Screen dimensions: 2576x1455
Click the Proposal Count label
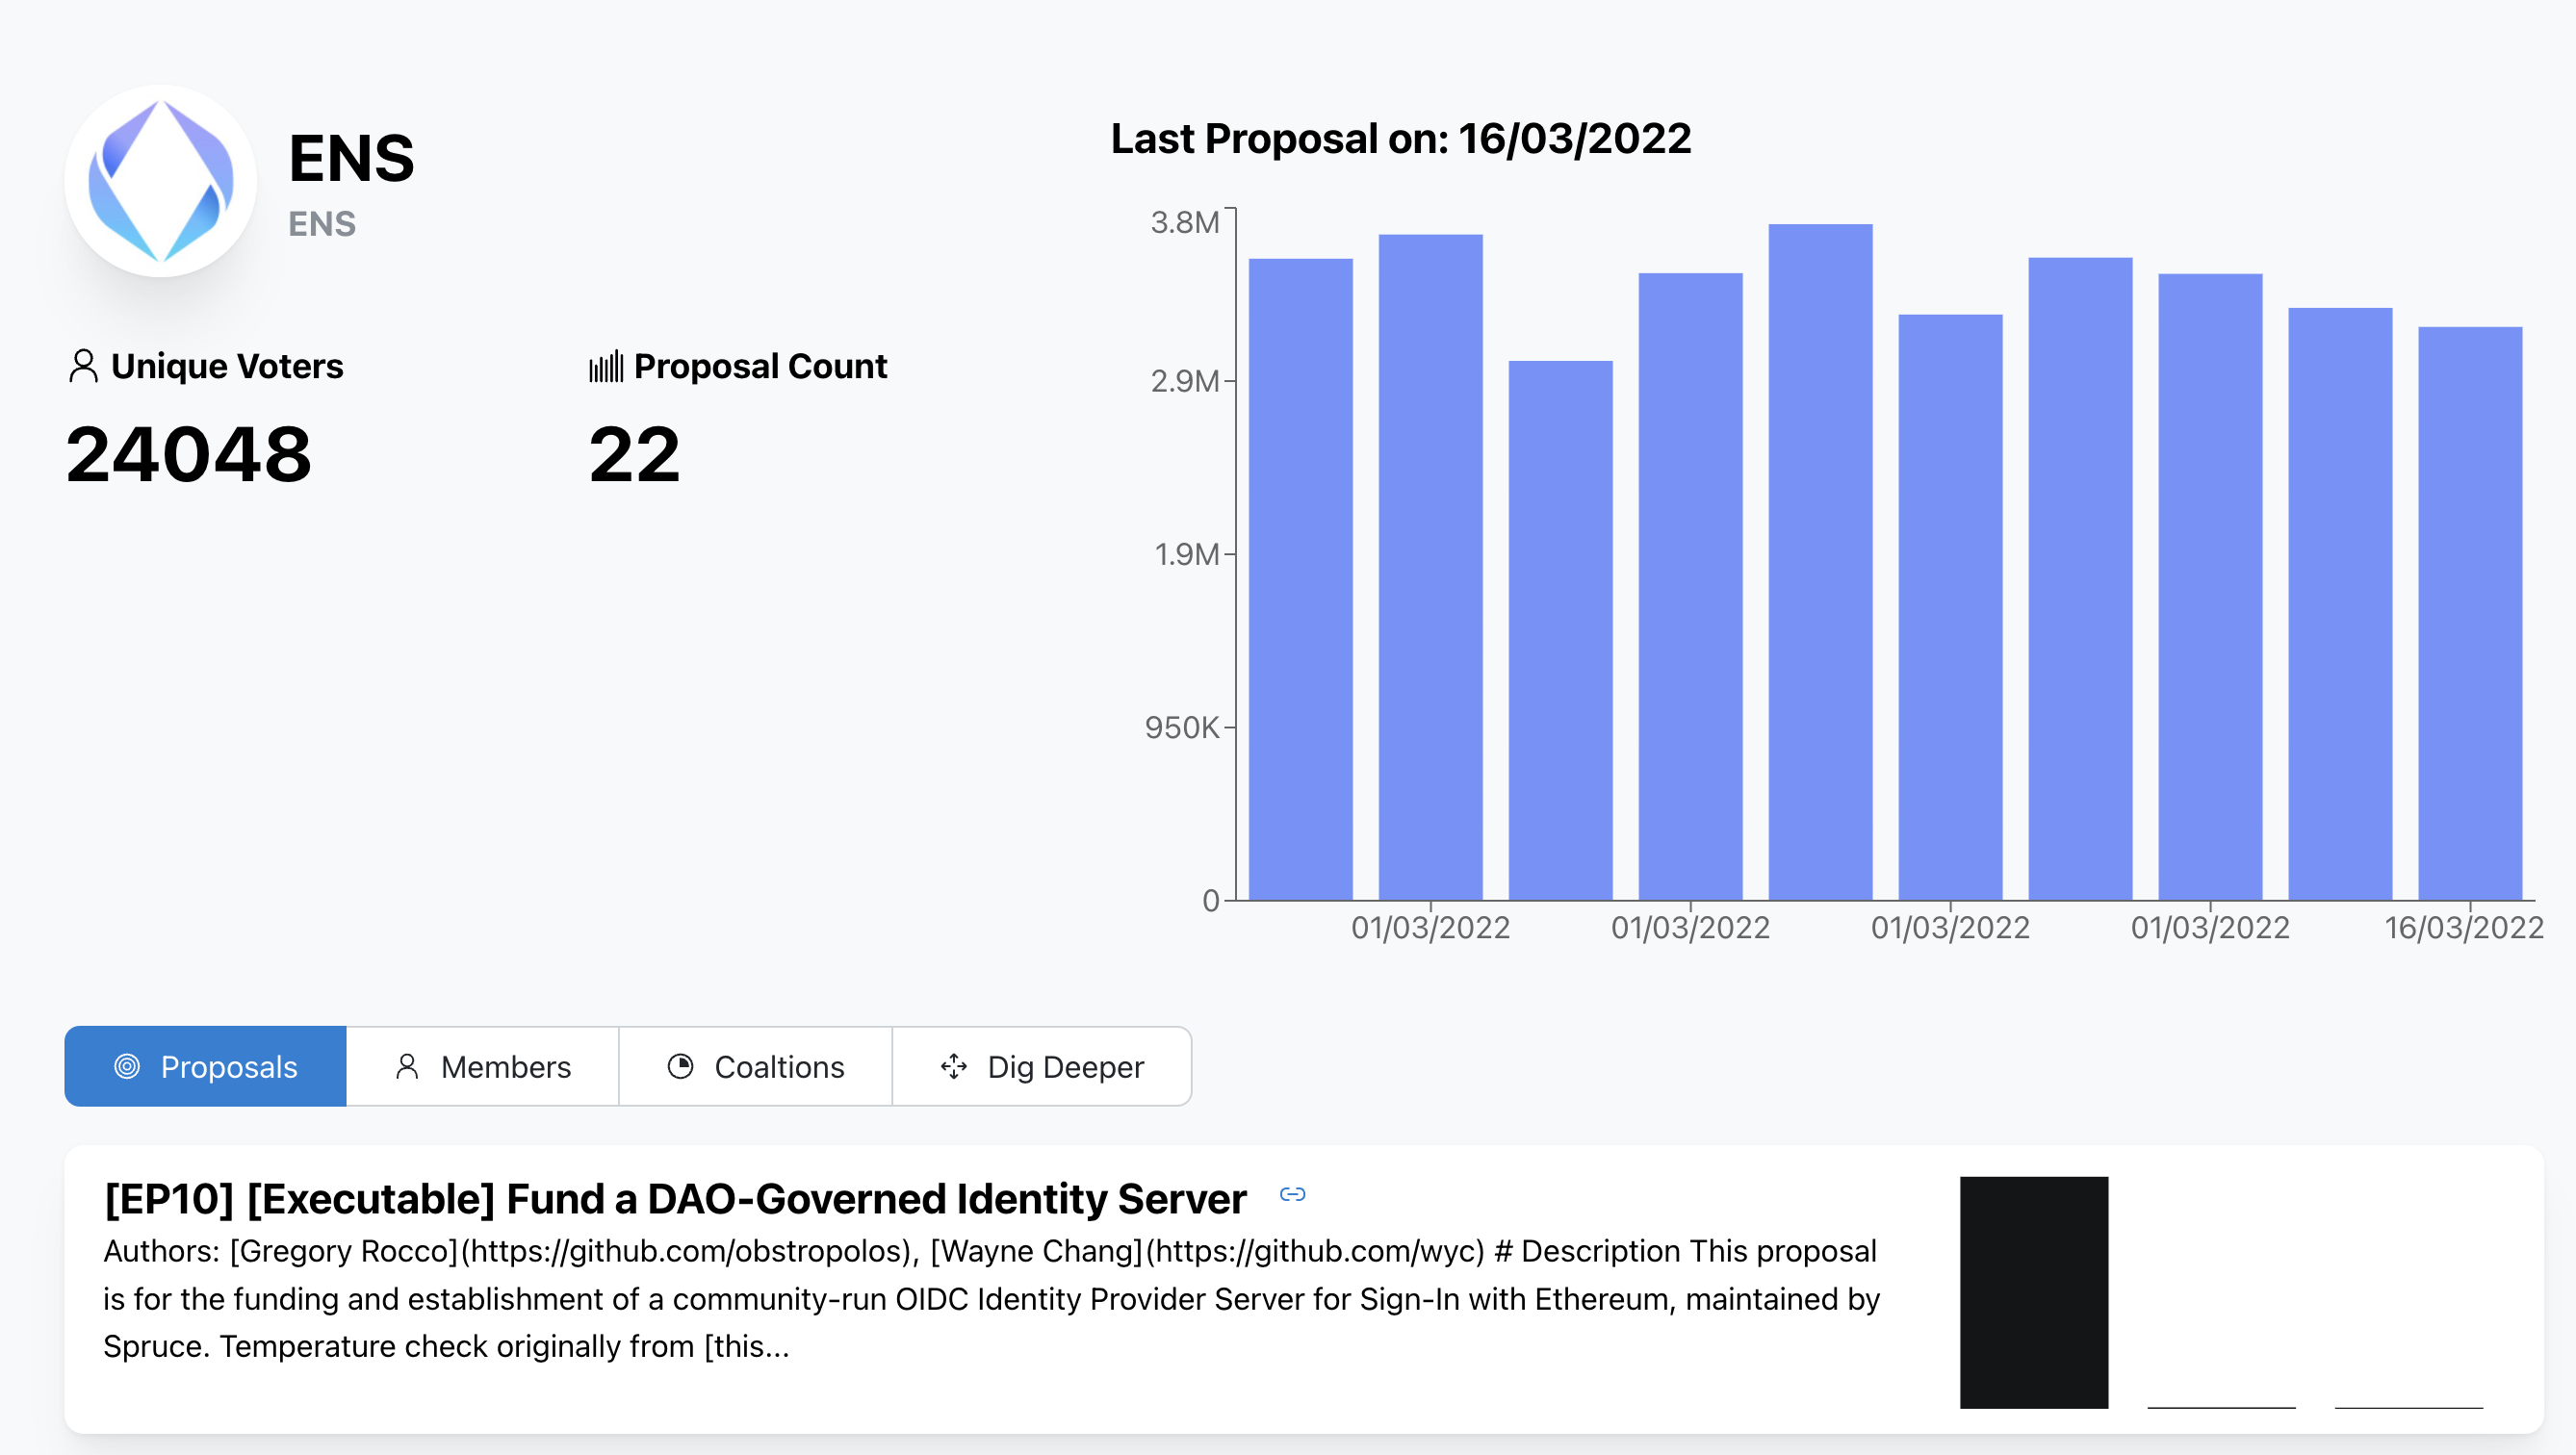point(760,366)
